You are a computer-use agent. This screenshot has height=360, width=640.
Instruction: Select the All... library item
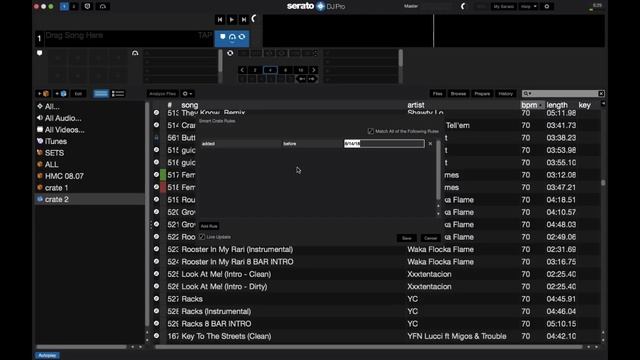tap(52, 107)
